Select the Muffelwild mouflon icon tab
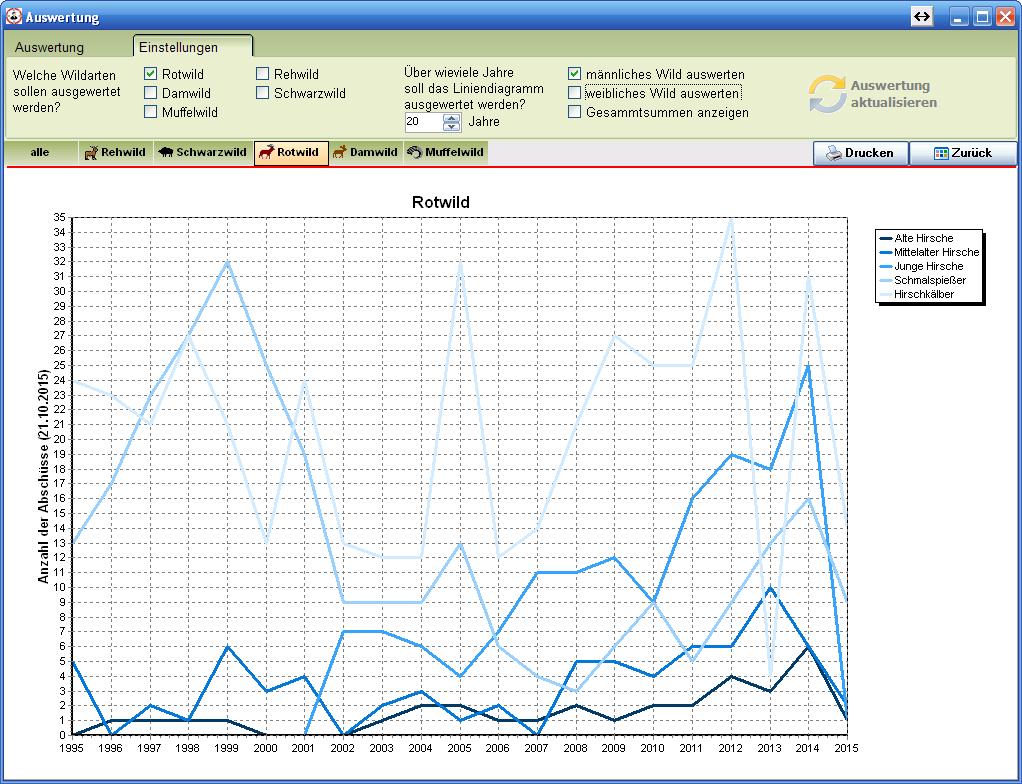 point(446,153)
